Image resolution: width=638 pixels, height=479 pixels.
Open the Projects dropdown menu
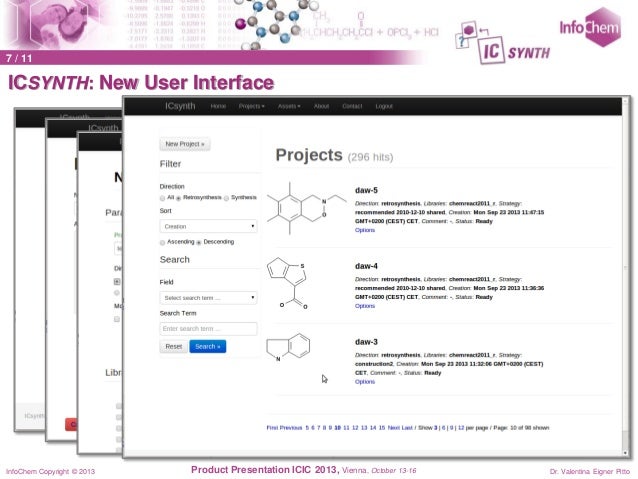point(251,106)
